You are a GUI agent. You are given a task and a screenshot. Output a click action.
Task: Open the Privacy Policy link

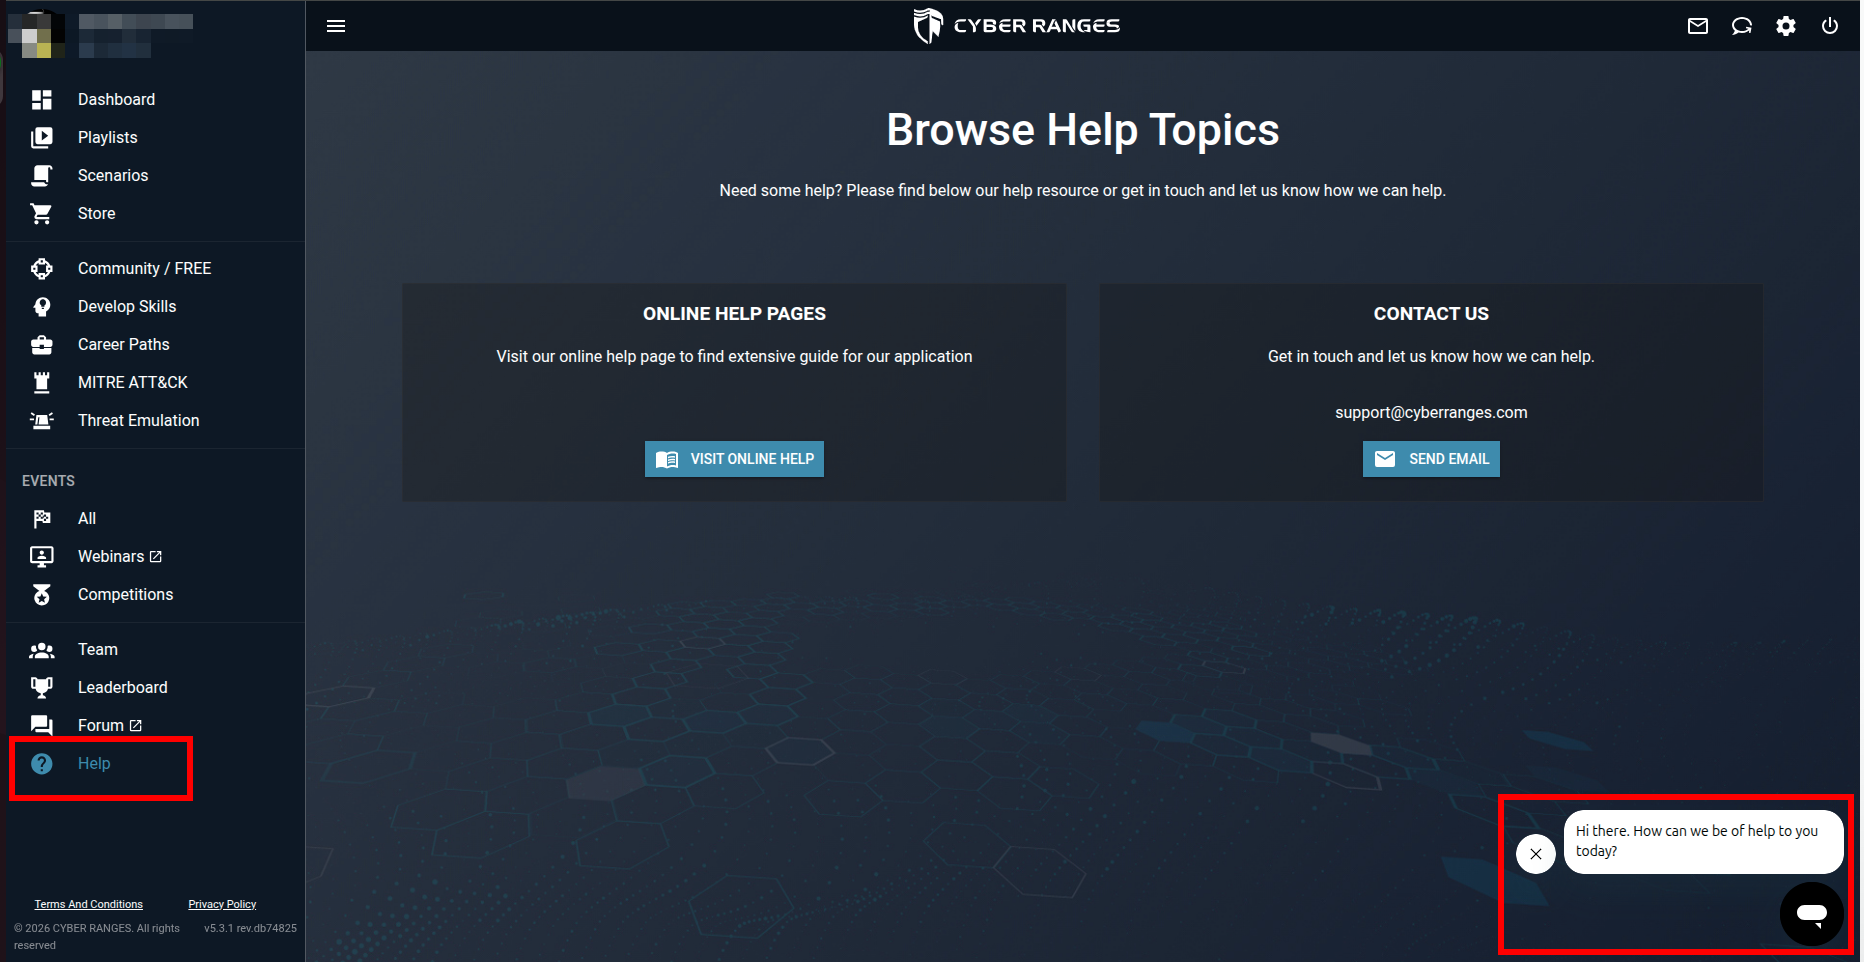point(222,904)
